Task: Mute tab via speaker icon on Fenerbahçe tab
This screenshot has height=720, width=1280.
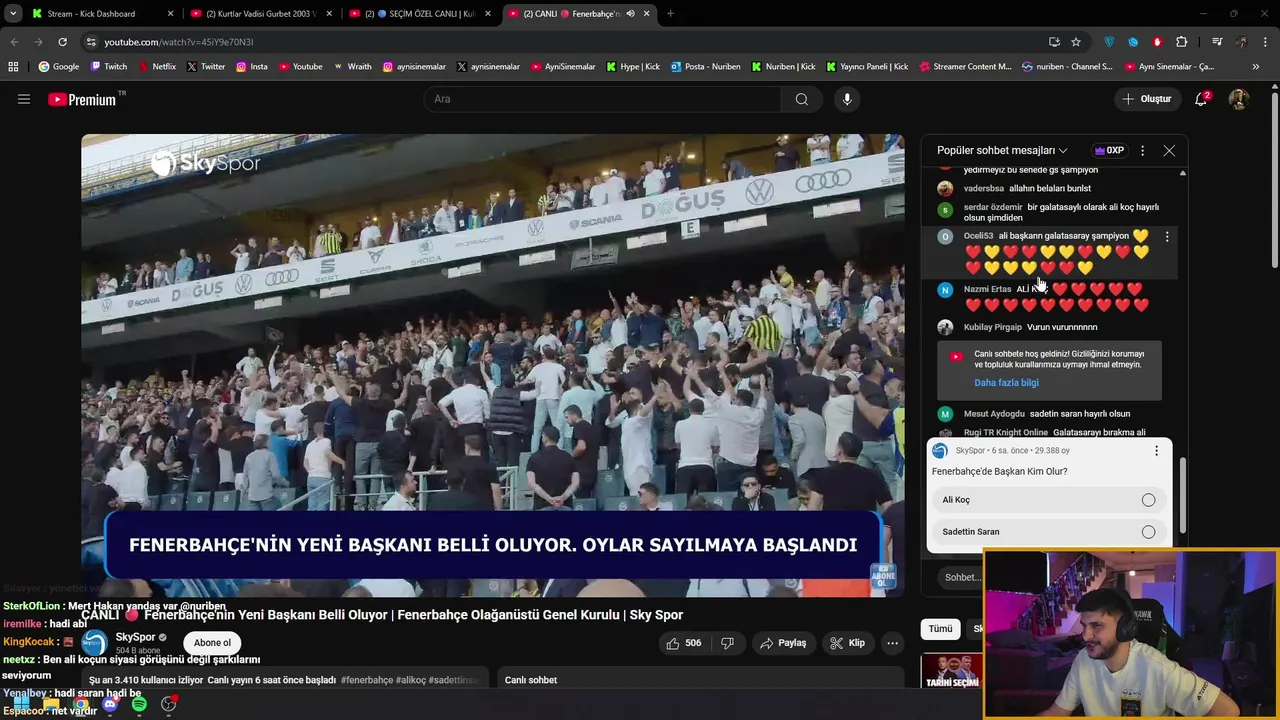Action: (x=630, y=14)
